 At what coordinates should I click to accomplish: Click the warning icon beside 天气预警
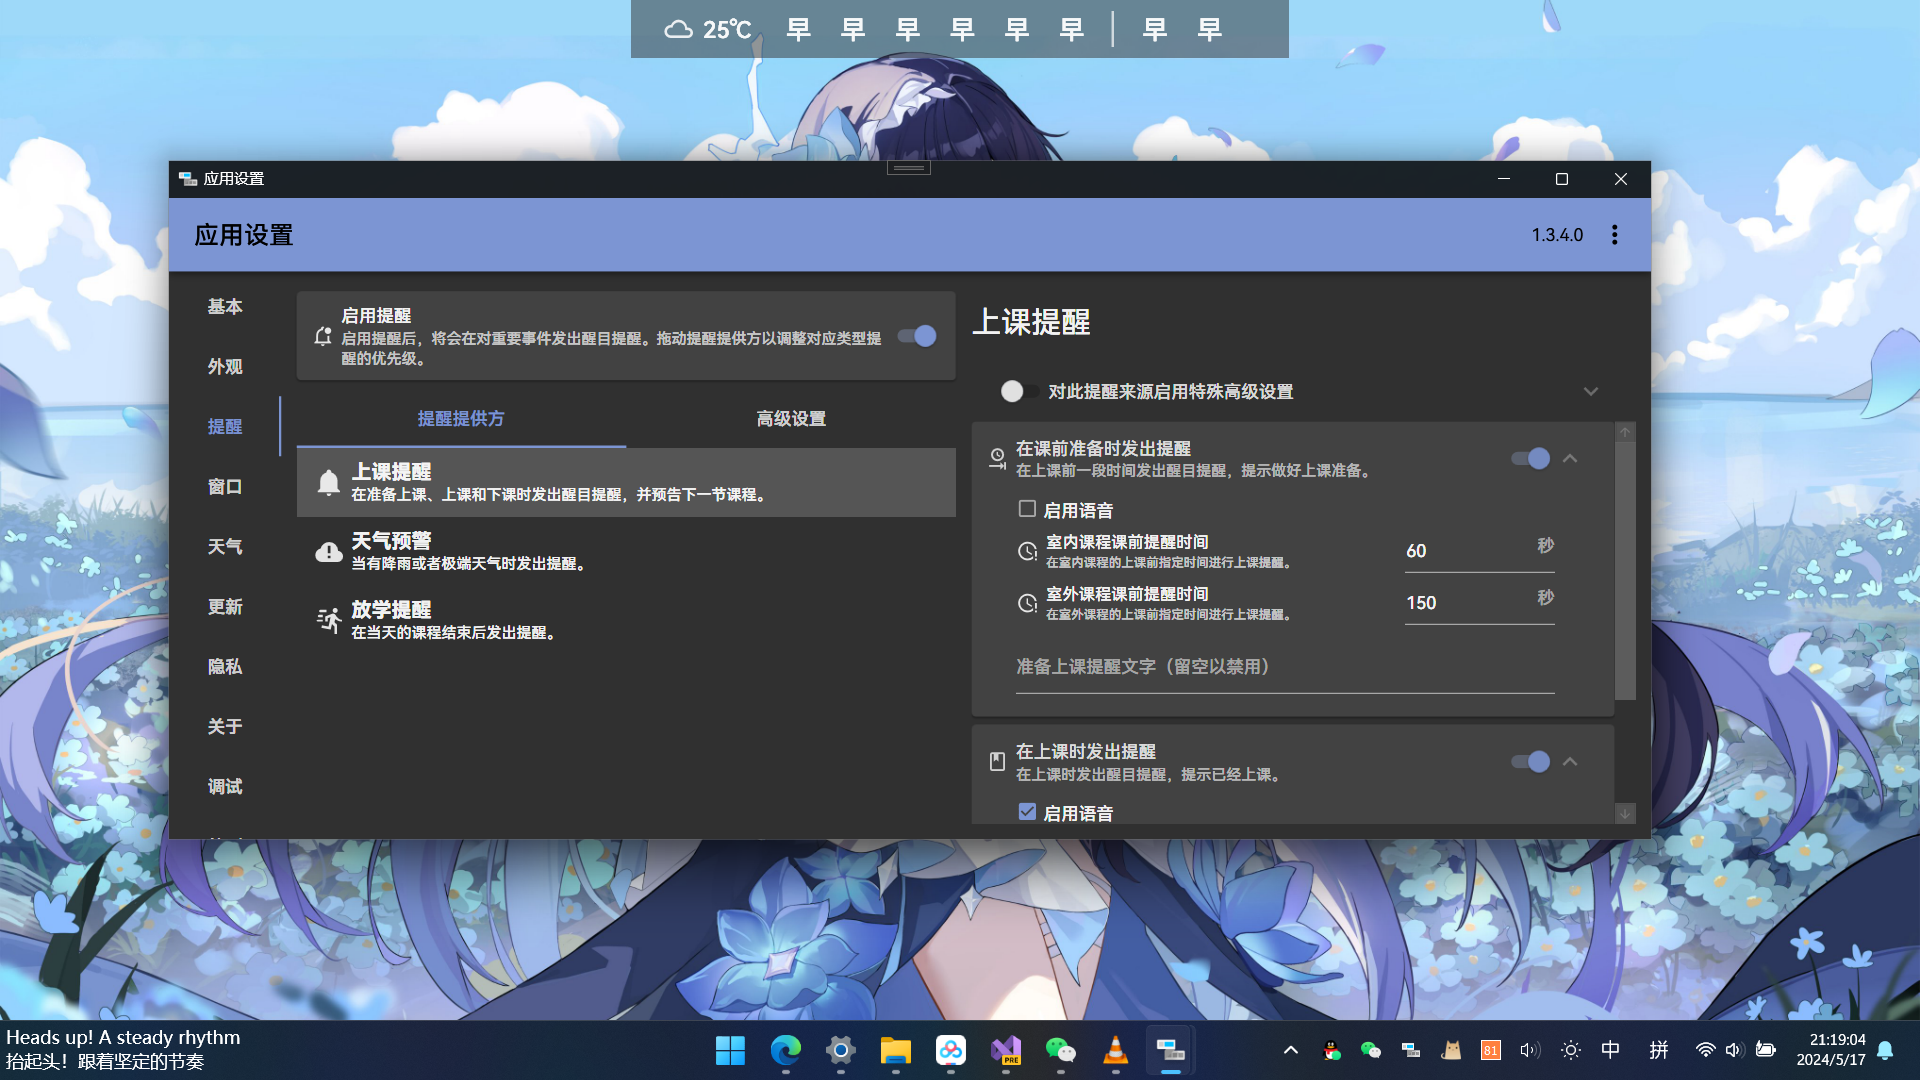(x=329, y=551)
